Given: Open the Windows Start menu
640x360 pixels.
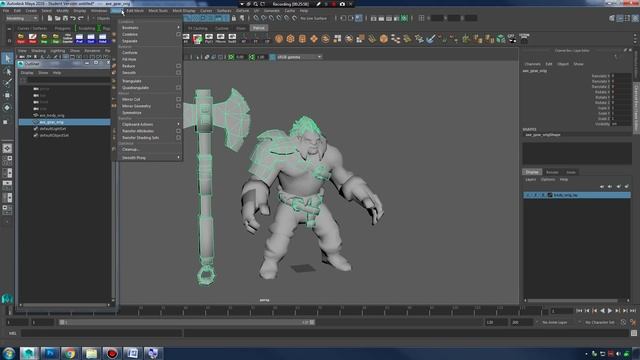Looking at the screenshot, I should [9, 353].
